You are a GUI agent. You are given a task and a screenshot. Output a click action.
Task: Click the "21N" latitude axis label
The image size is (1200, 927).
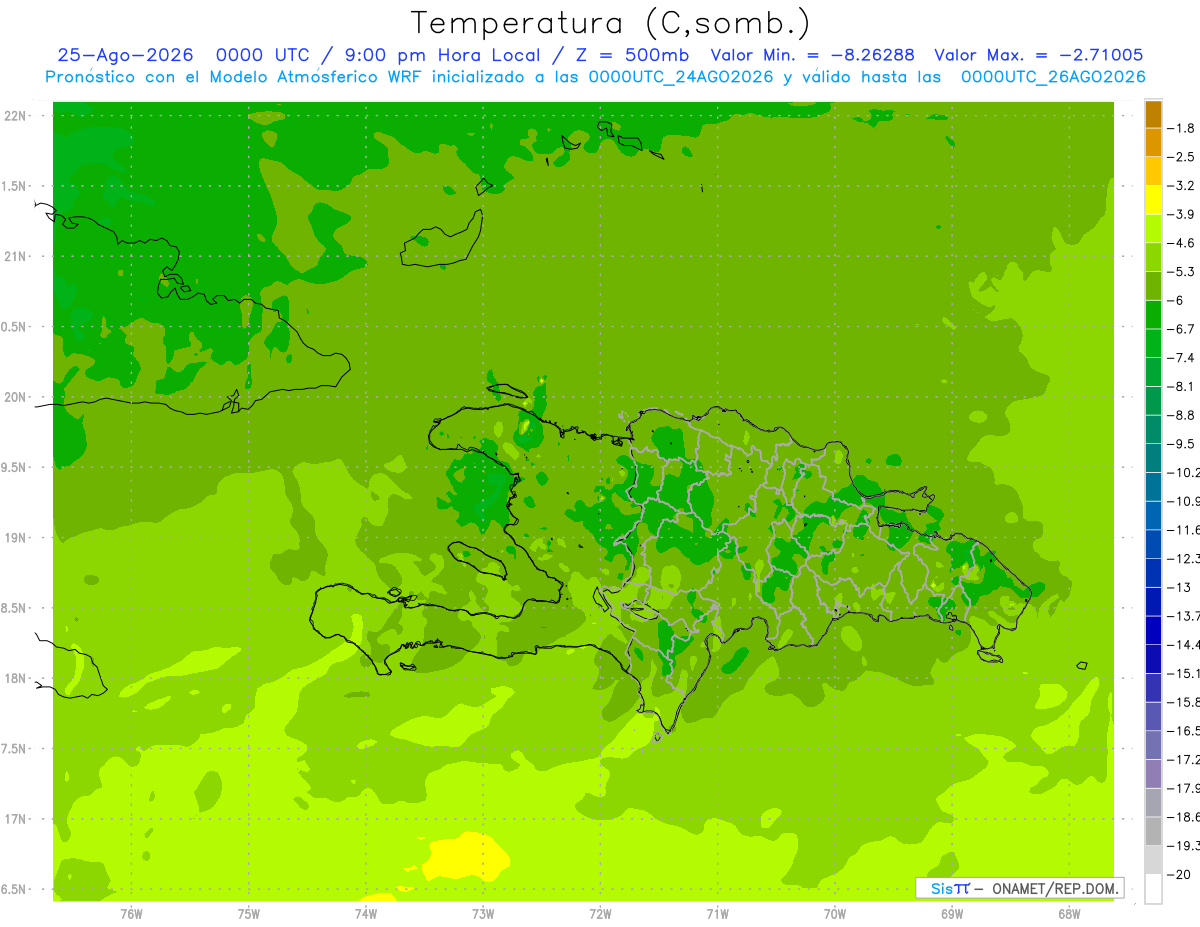coord(14,257)
